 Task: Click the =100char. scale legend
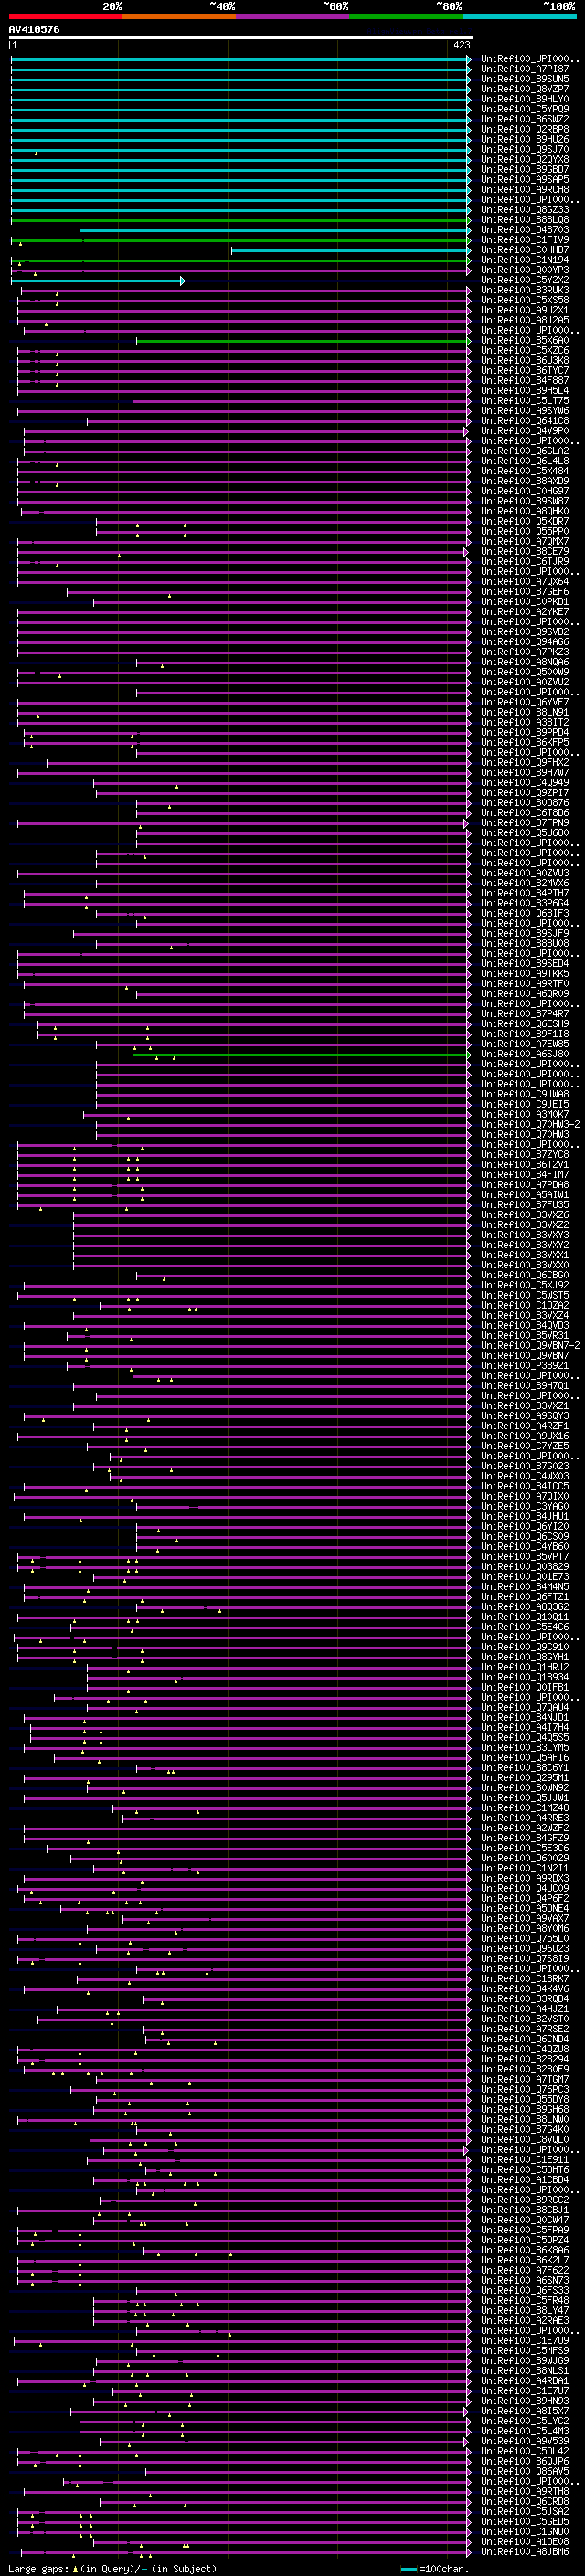(435, 2569)
